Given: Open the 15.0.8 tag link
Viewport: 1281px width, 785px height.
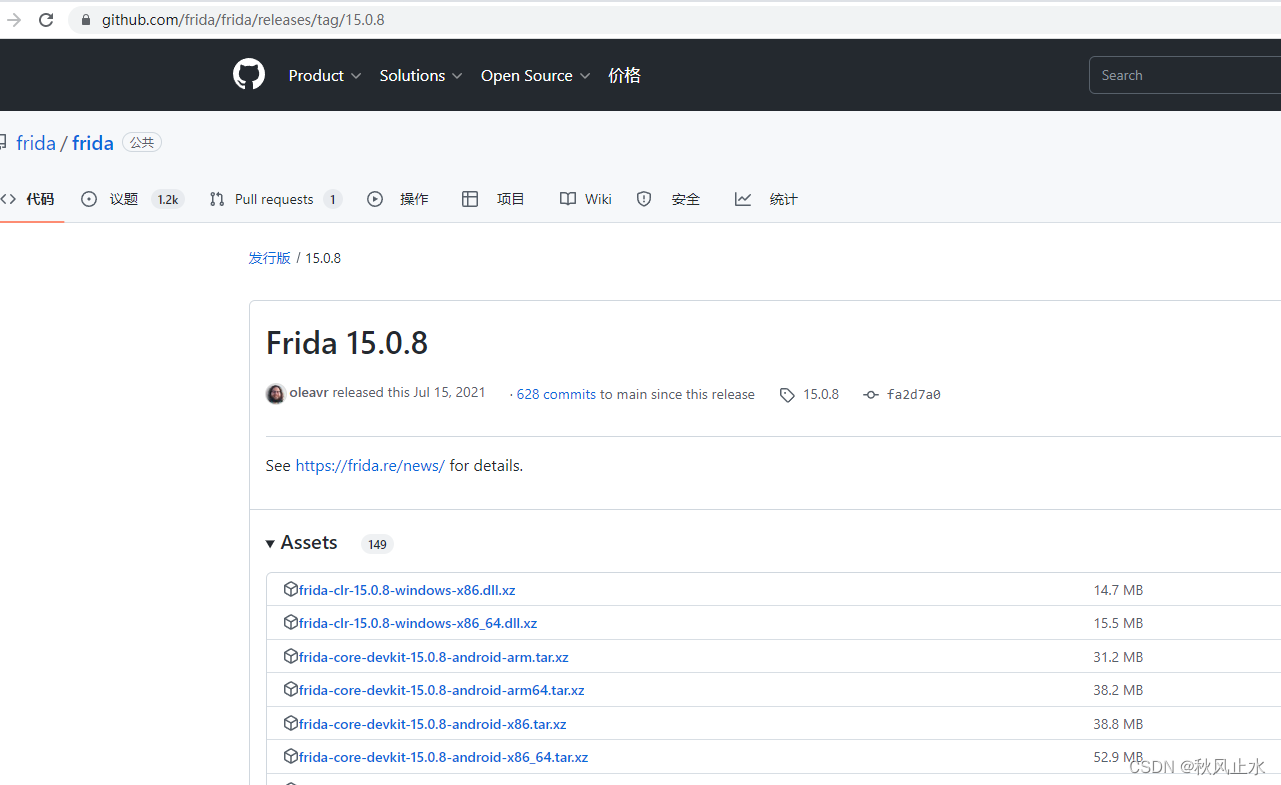Looking at the screenshot, I should pos(821,395).
